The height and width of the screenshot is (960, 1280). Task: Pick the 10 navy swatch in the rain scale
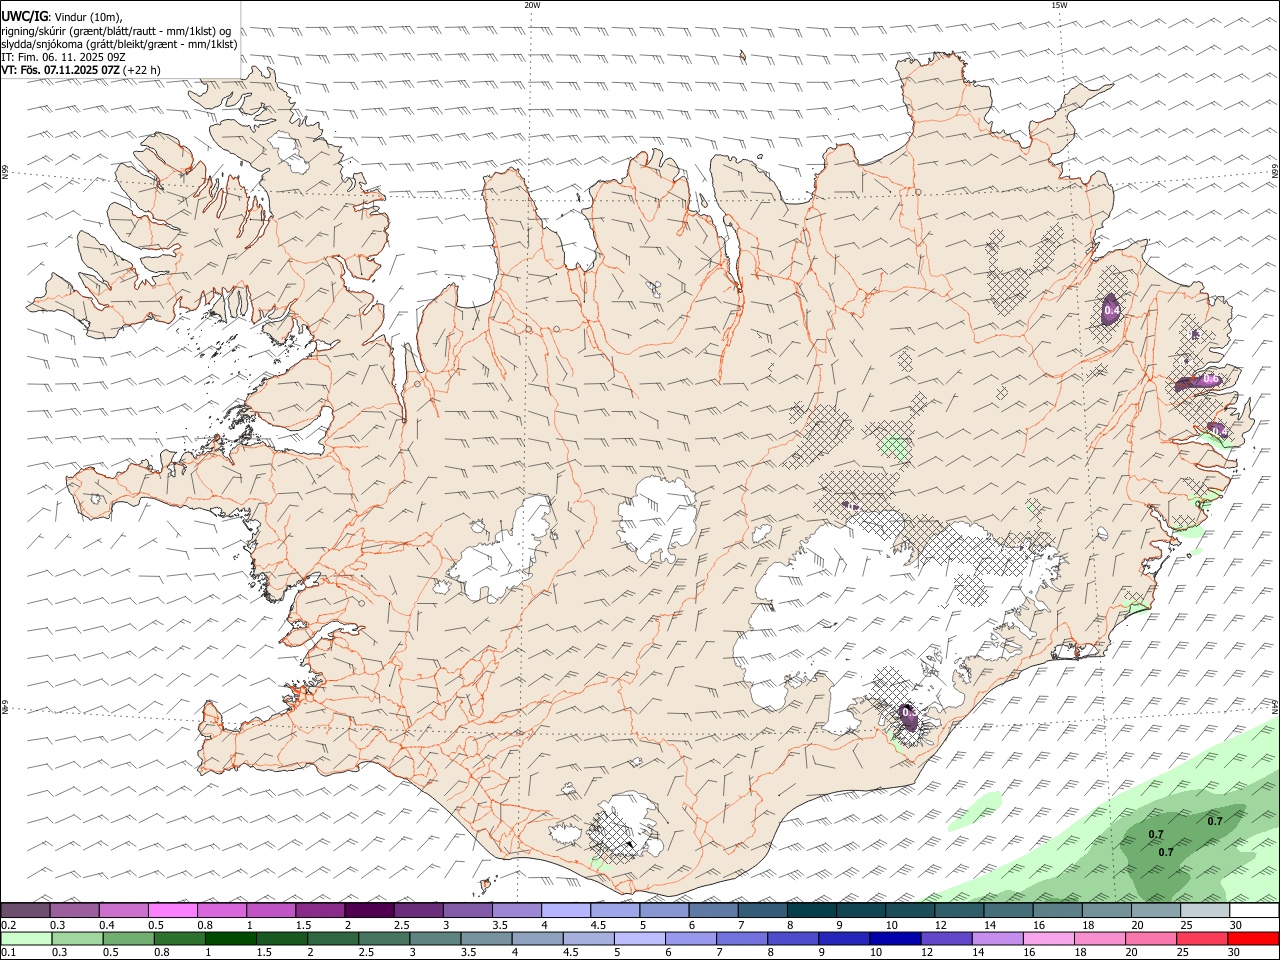click(896, 939)
